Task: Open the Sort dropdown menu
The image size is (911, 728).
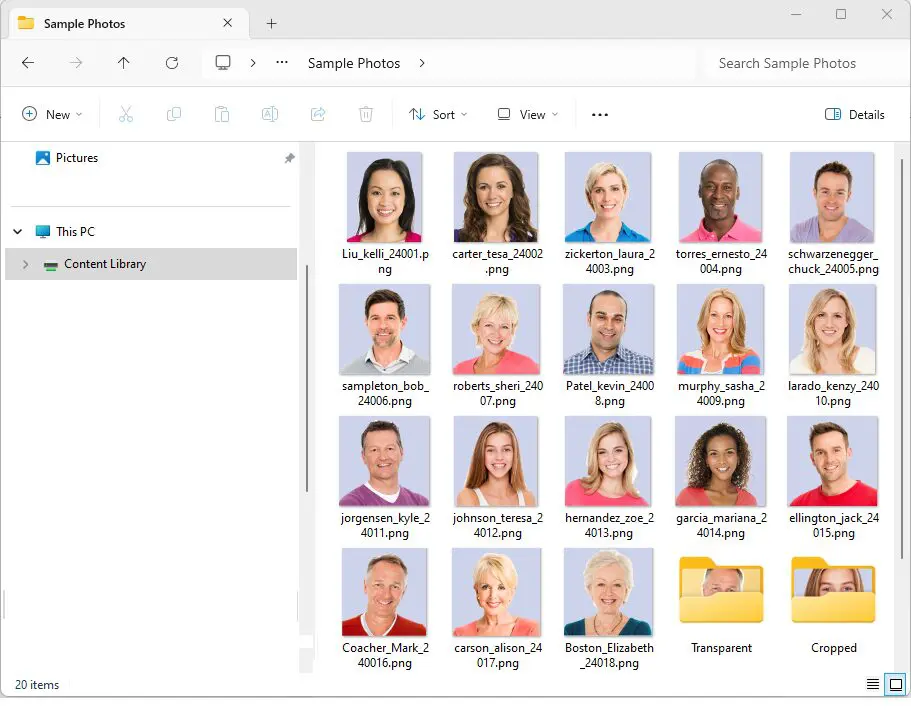Action: [438, 114]
